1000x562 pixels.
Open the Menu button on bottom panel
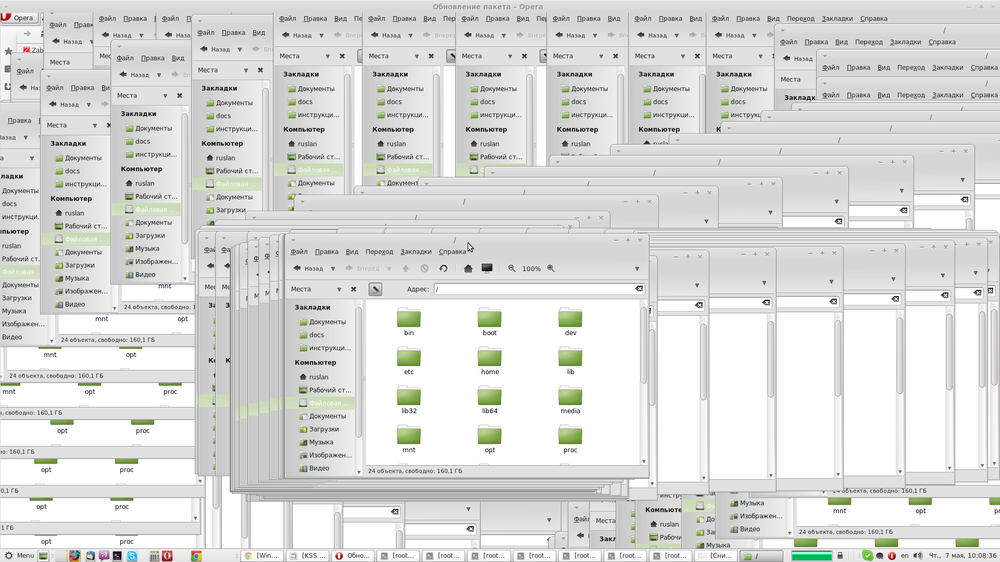coord(19,555)
